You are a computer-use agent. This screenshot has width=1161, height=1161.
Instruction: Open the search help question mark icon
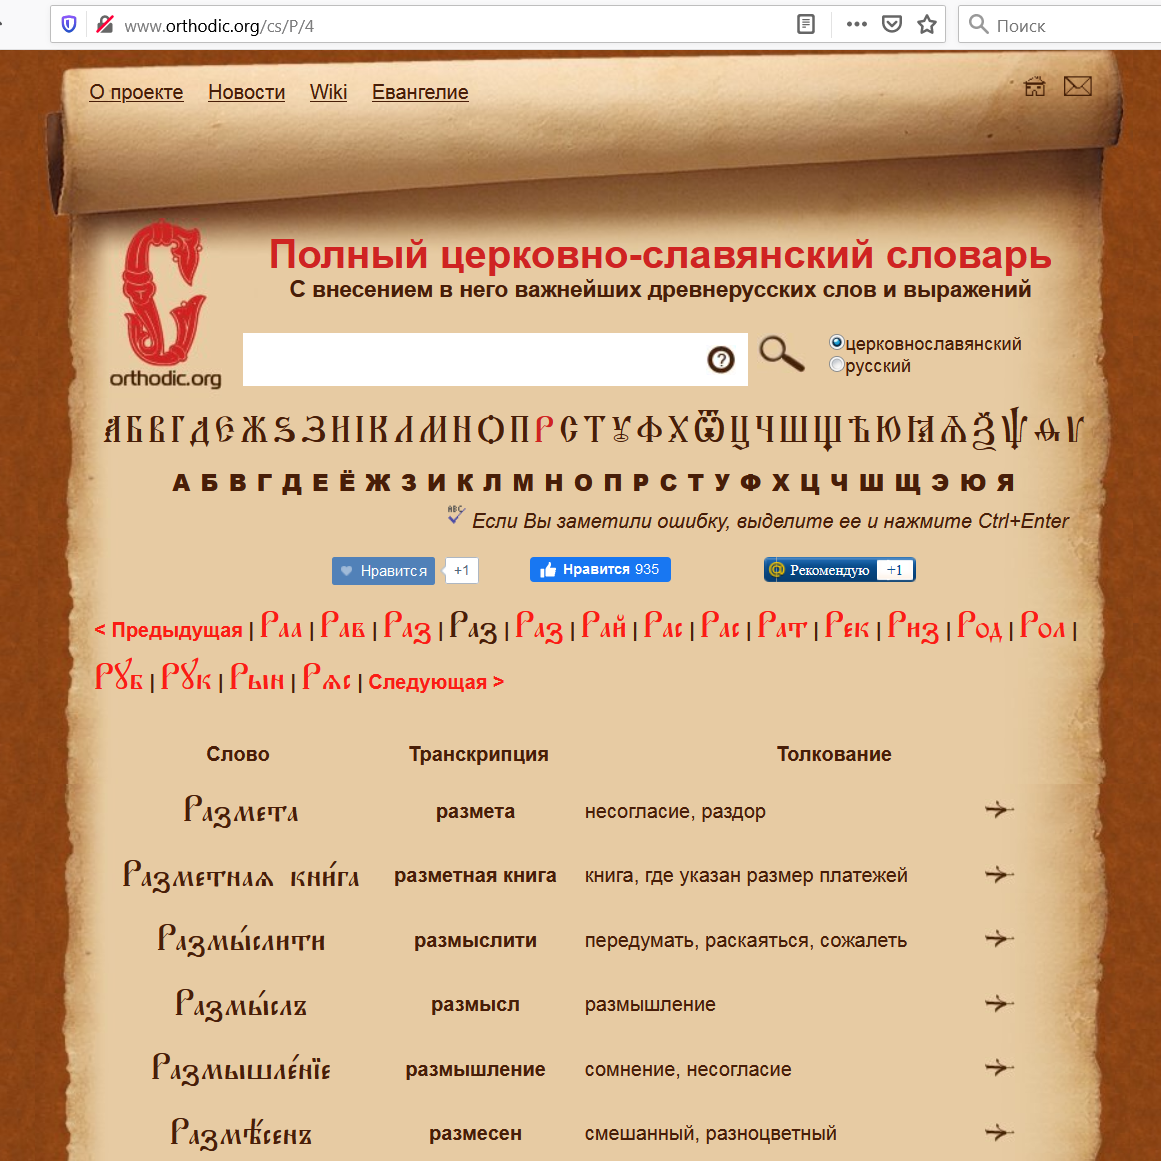pos(720,360)
